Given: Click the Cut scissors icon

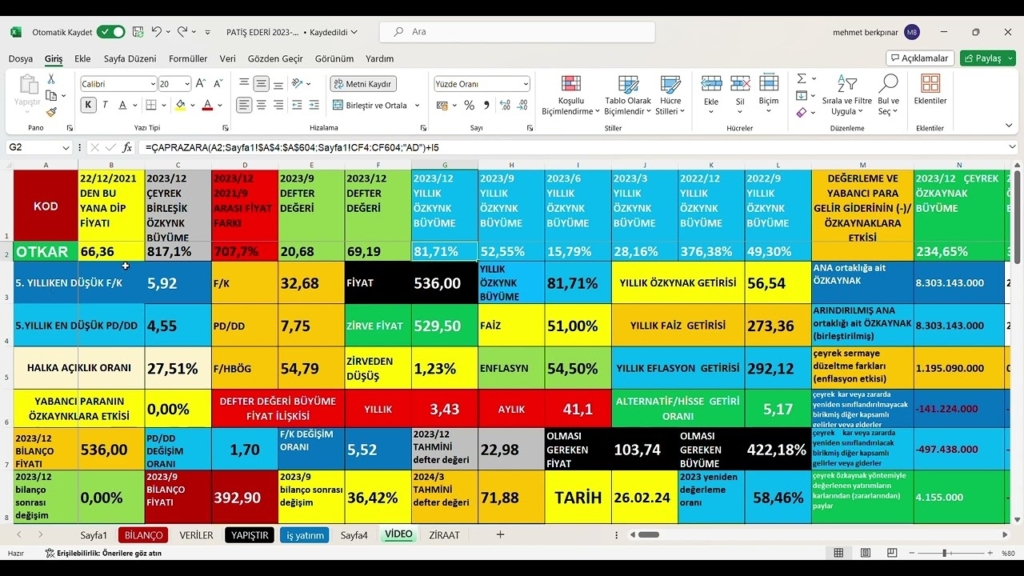Looking at the screenshot, I should pyautogui.click(x=51, y=79).
